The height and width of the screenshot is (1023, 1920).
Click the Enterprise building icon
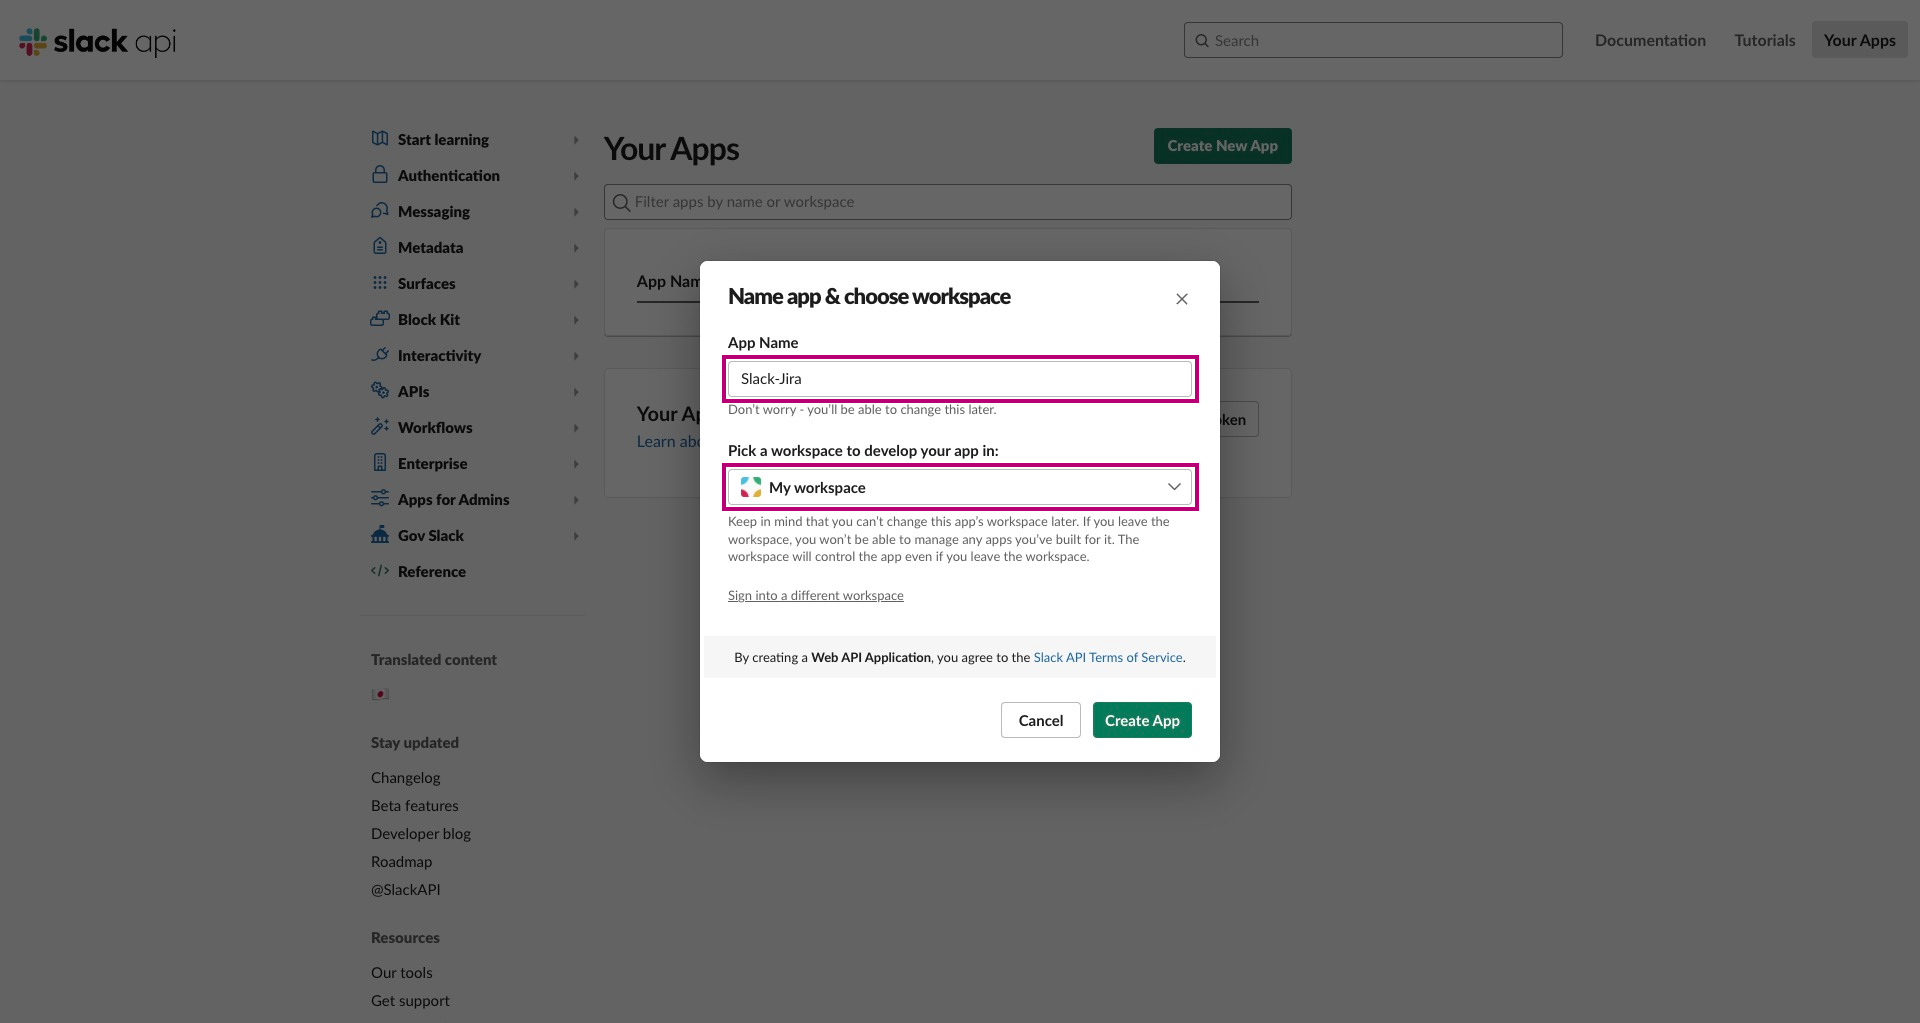pyautogui.click(x=380, y=462)
